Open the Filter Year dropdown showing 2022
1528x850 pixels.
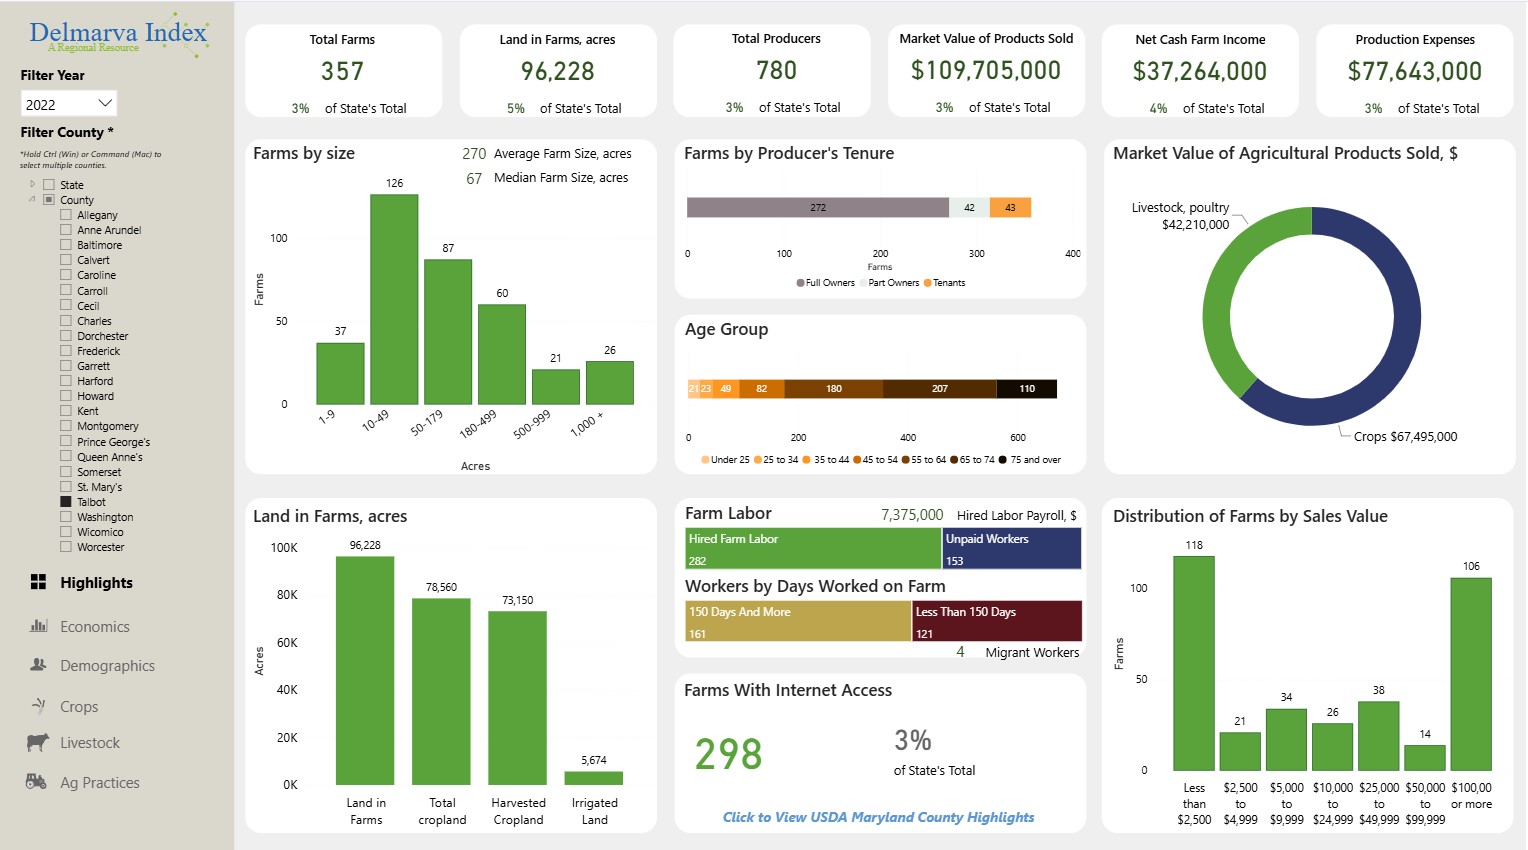tap(67, 103)
